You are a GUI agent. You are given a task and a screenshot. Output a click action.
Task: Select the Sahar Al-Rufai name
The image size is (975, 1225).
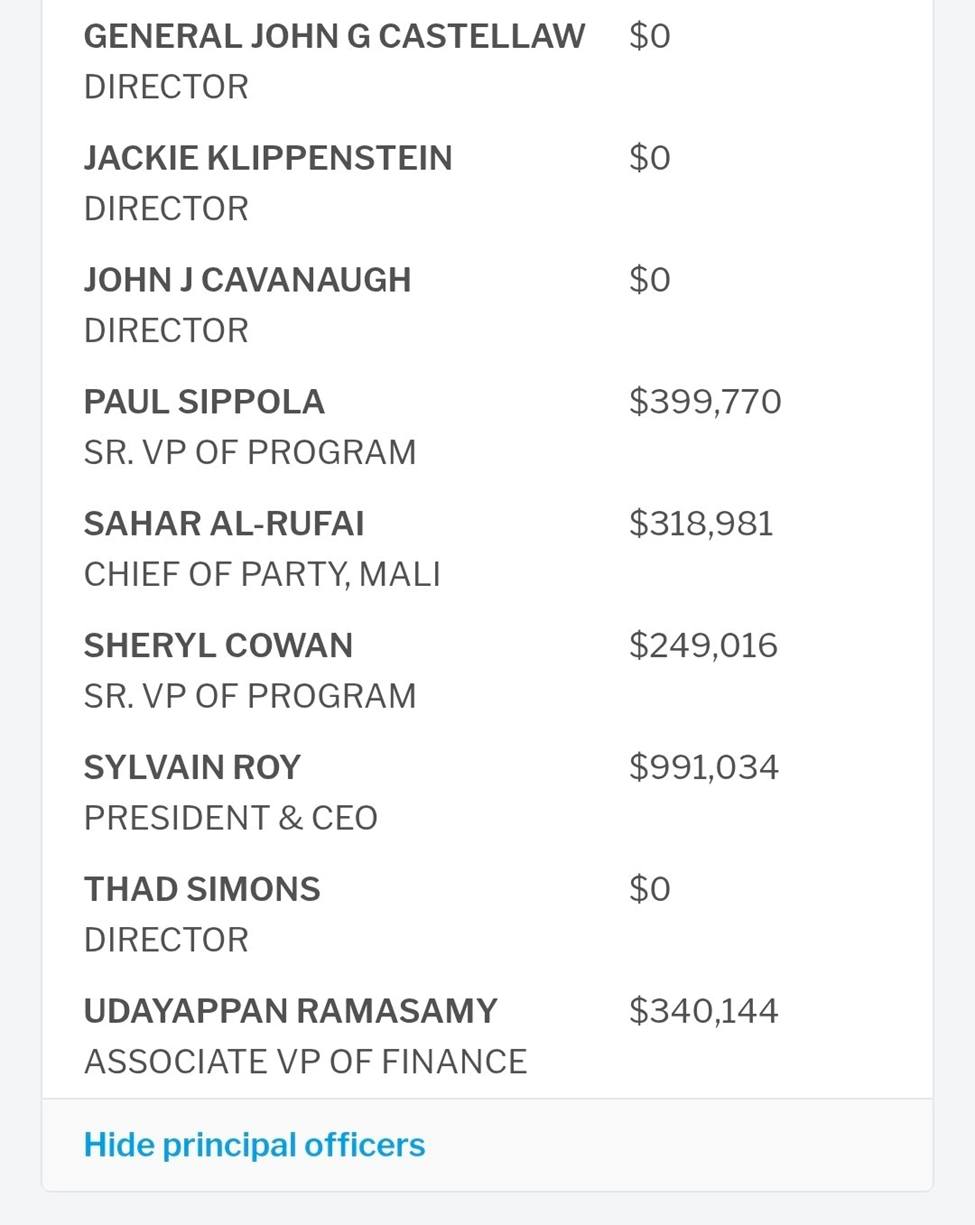click(x=224, y=524)
